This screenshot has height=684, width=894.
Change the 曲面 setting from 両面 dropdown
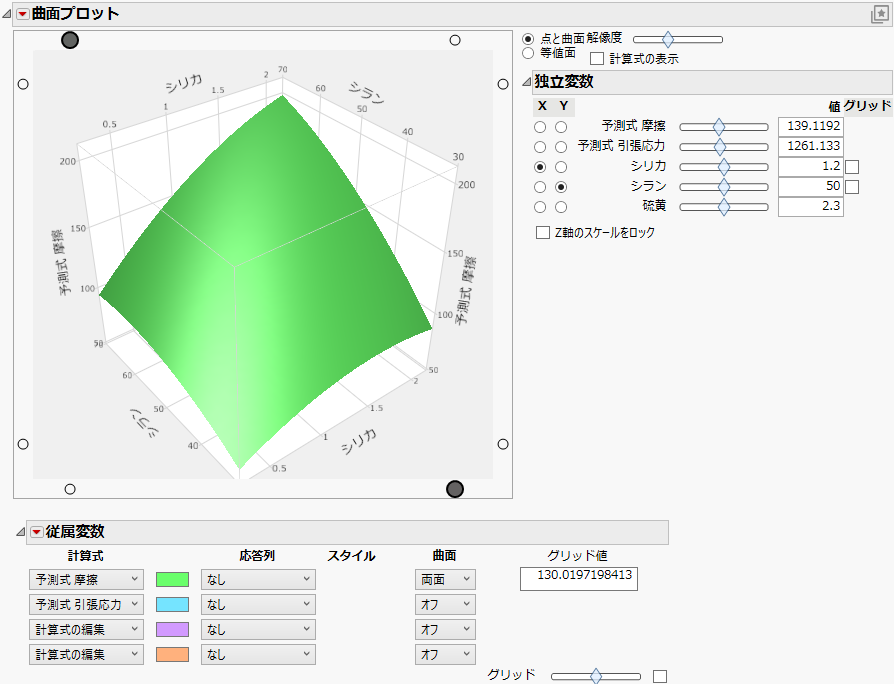point(445,579)
